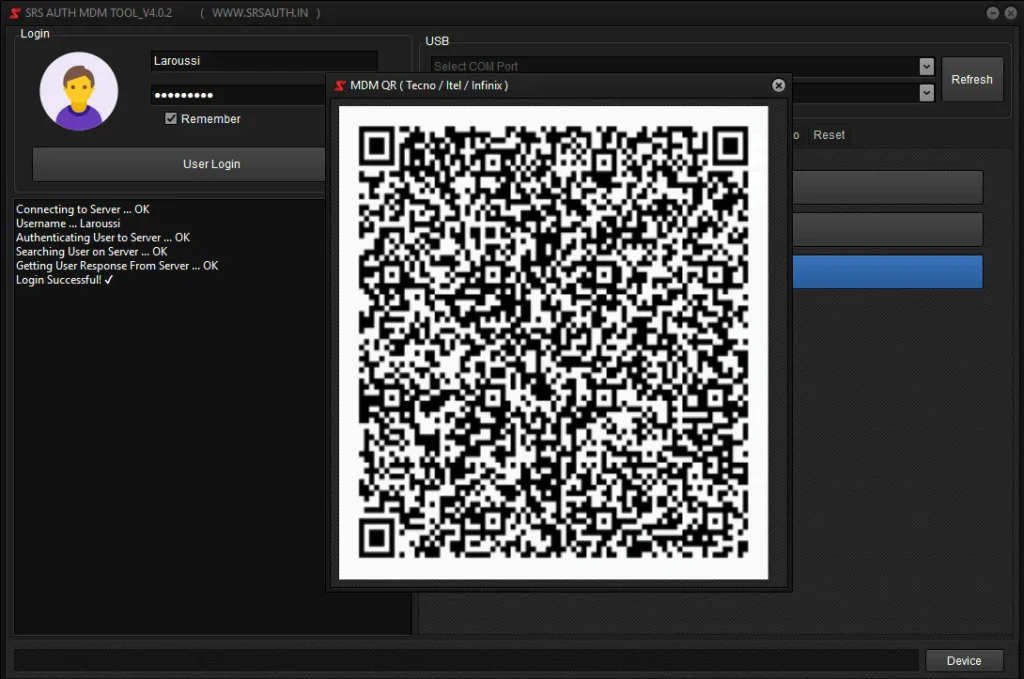
Task: Click the User Login button
Action: point(179,164)
